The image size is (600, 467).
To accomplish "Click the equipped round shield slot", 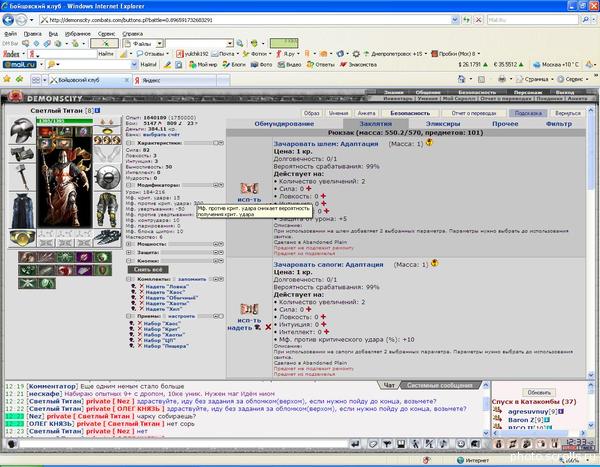I will tap(107, 178).
